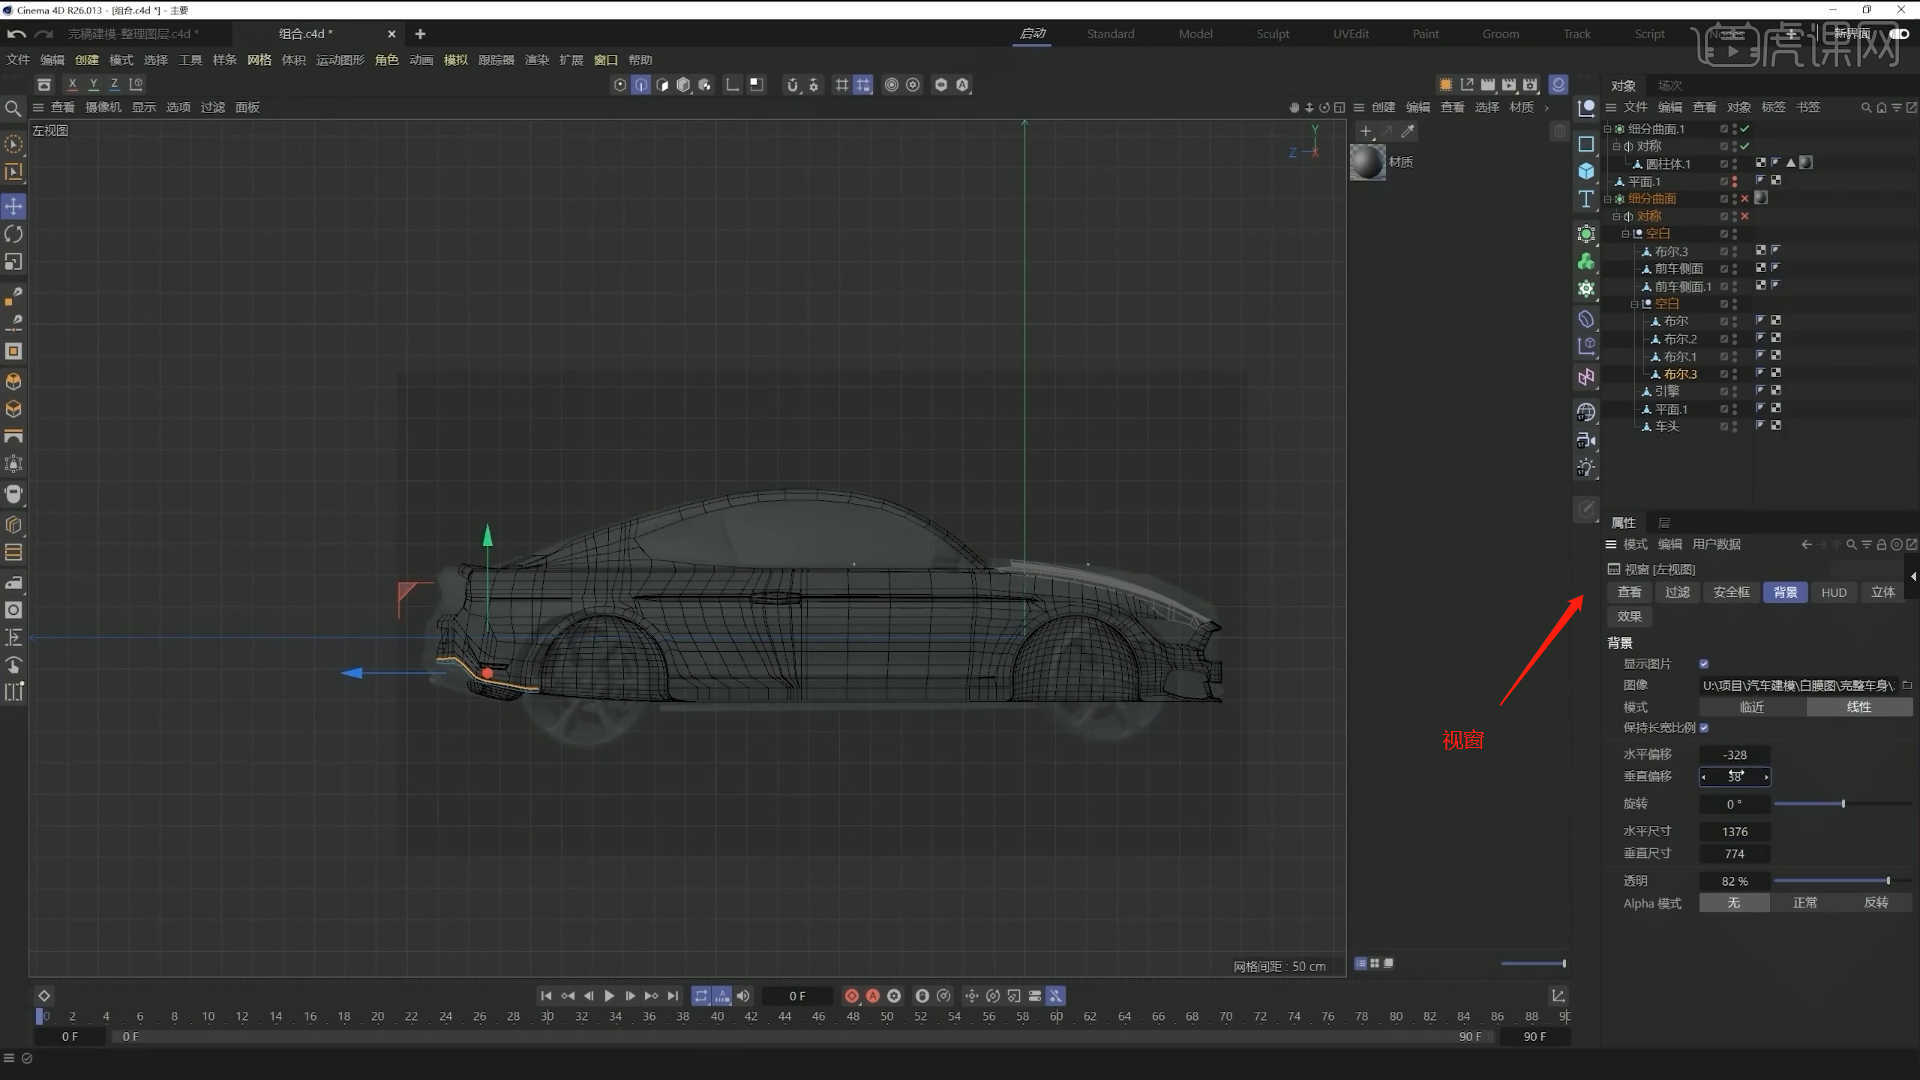The image size is (1920, 1080).
Task: Select the Scale tool in the left toolbar
Action: tap(13, 262)
